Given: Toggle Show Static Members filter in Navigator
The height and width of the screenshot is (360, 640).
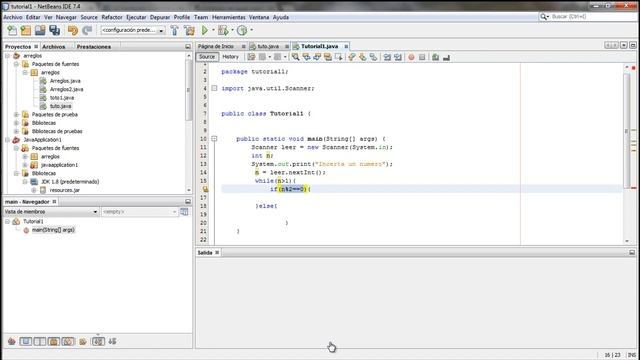Looking at the screenshot, I should point(40,341).
